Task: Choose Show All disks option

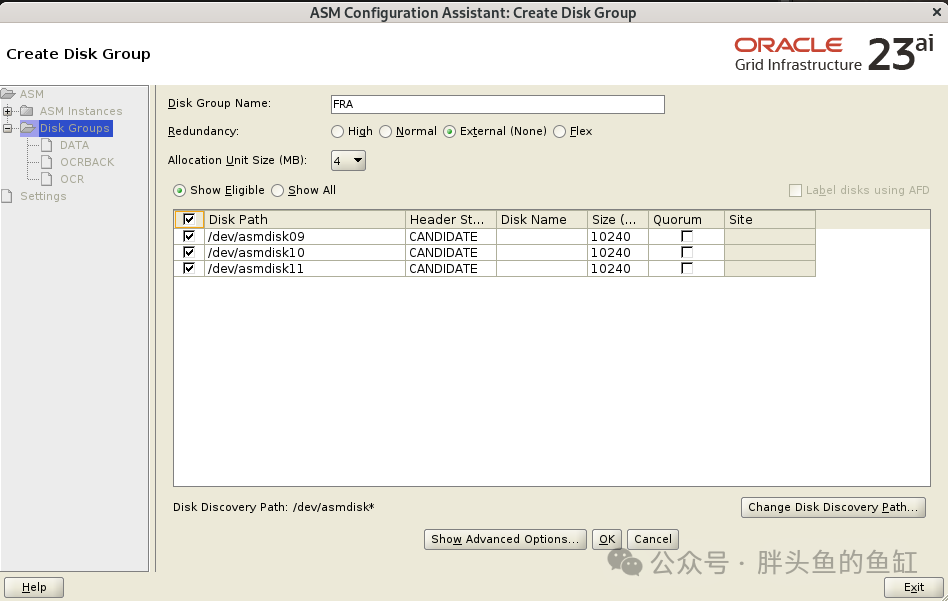Action: pos(278,190)
